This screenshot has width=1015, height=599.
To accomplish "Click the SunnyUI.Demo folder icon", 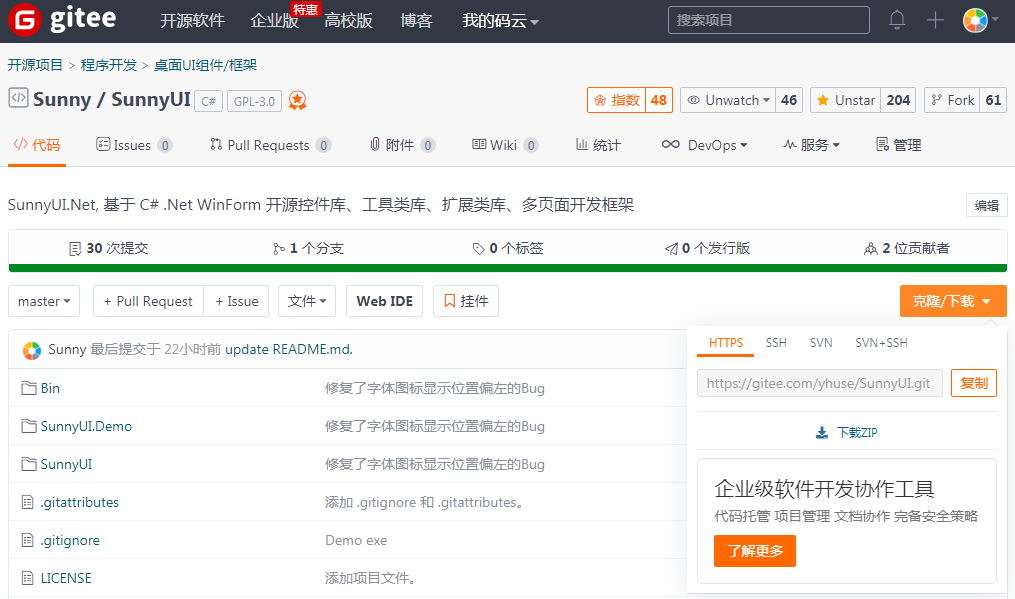I will (x=28, y=426).
